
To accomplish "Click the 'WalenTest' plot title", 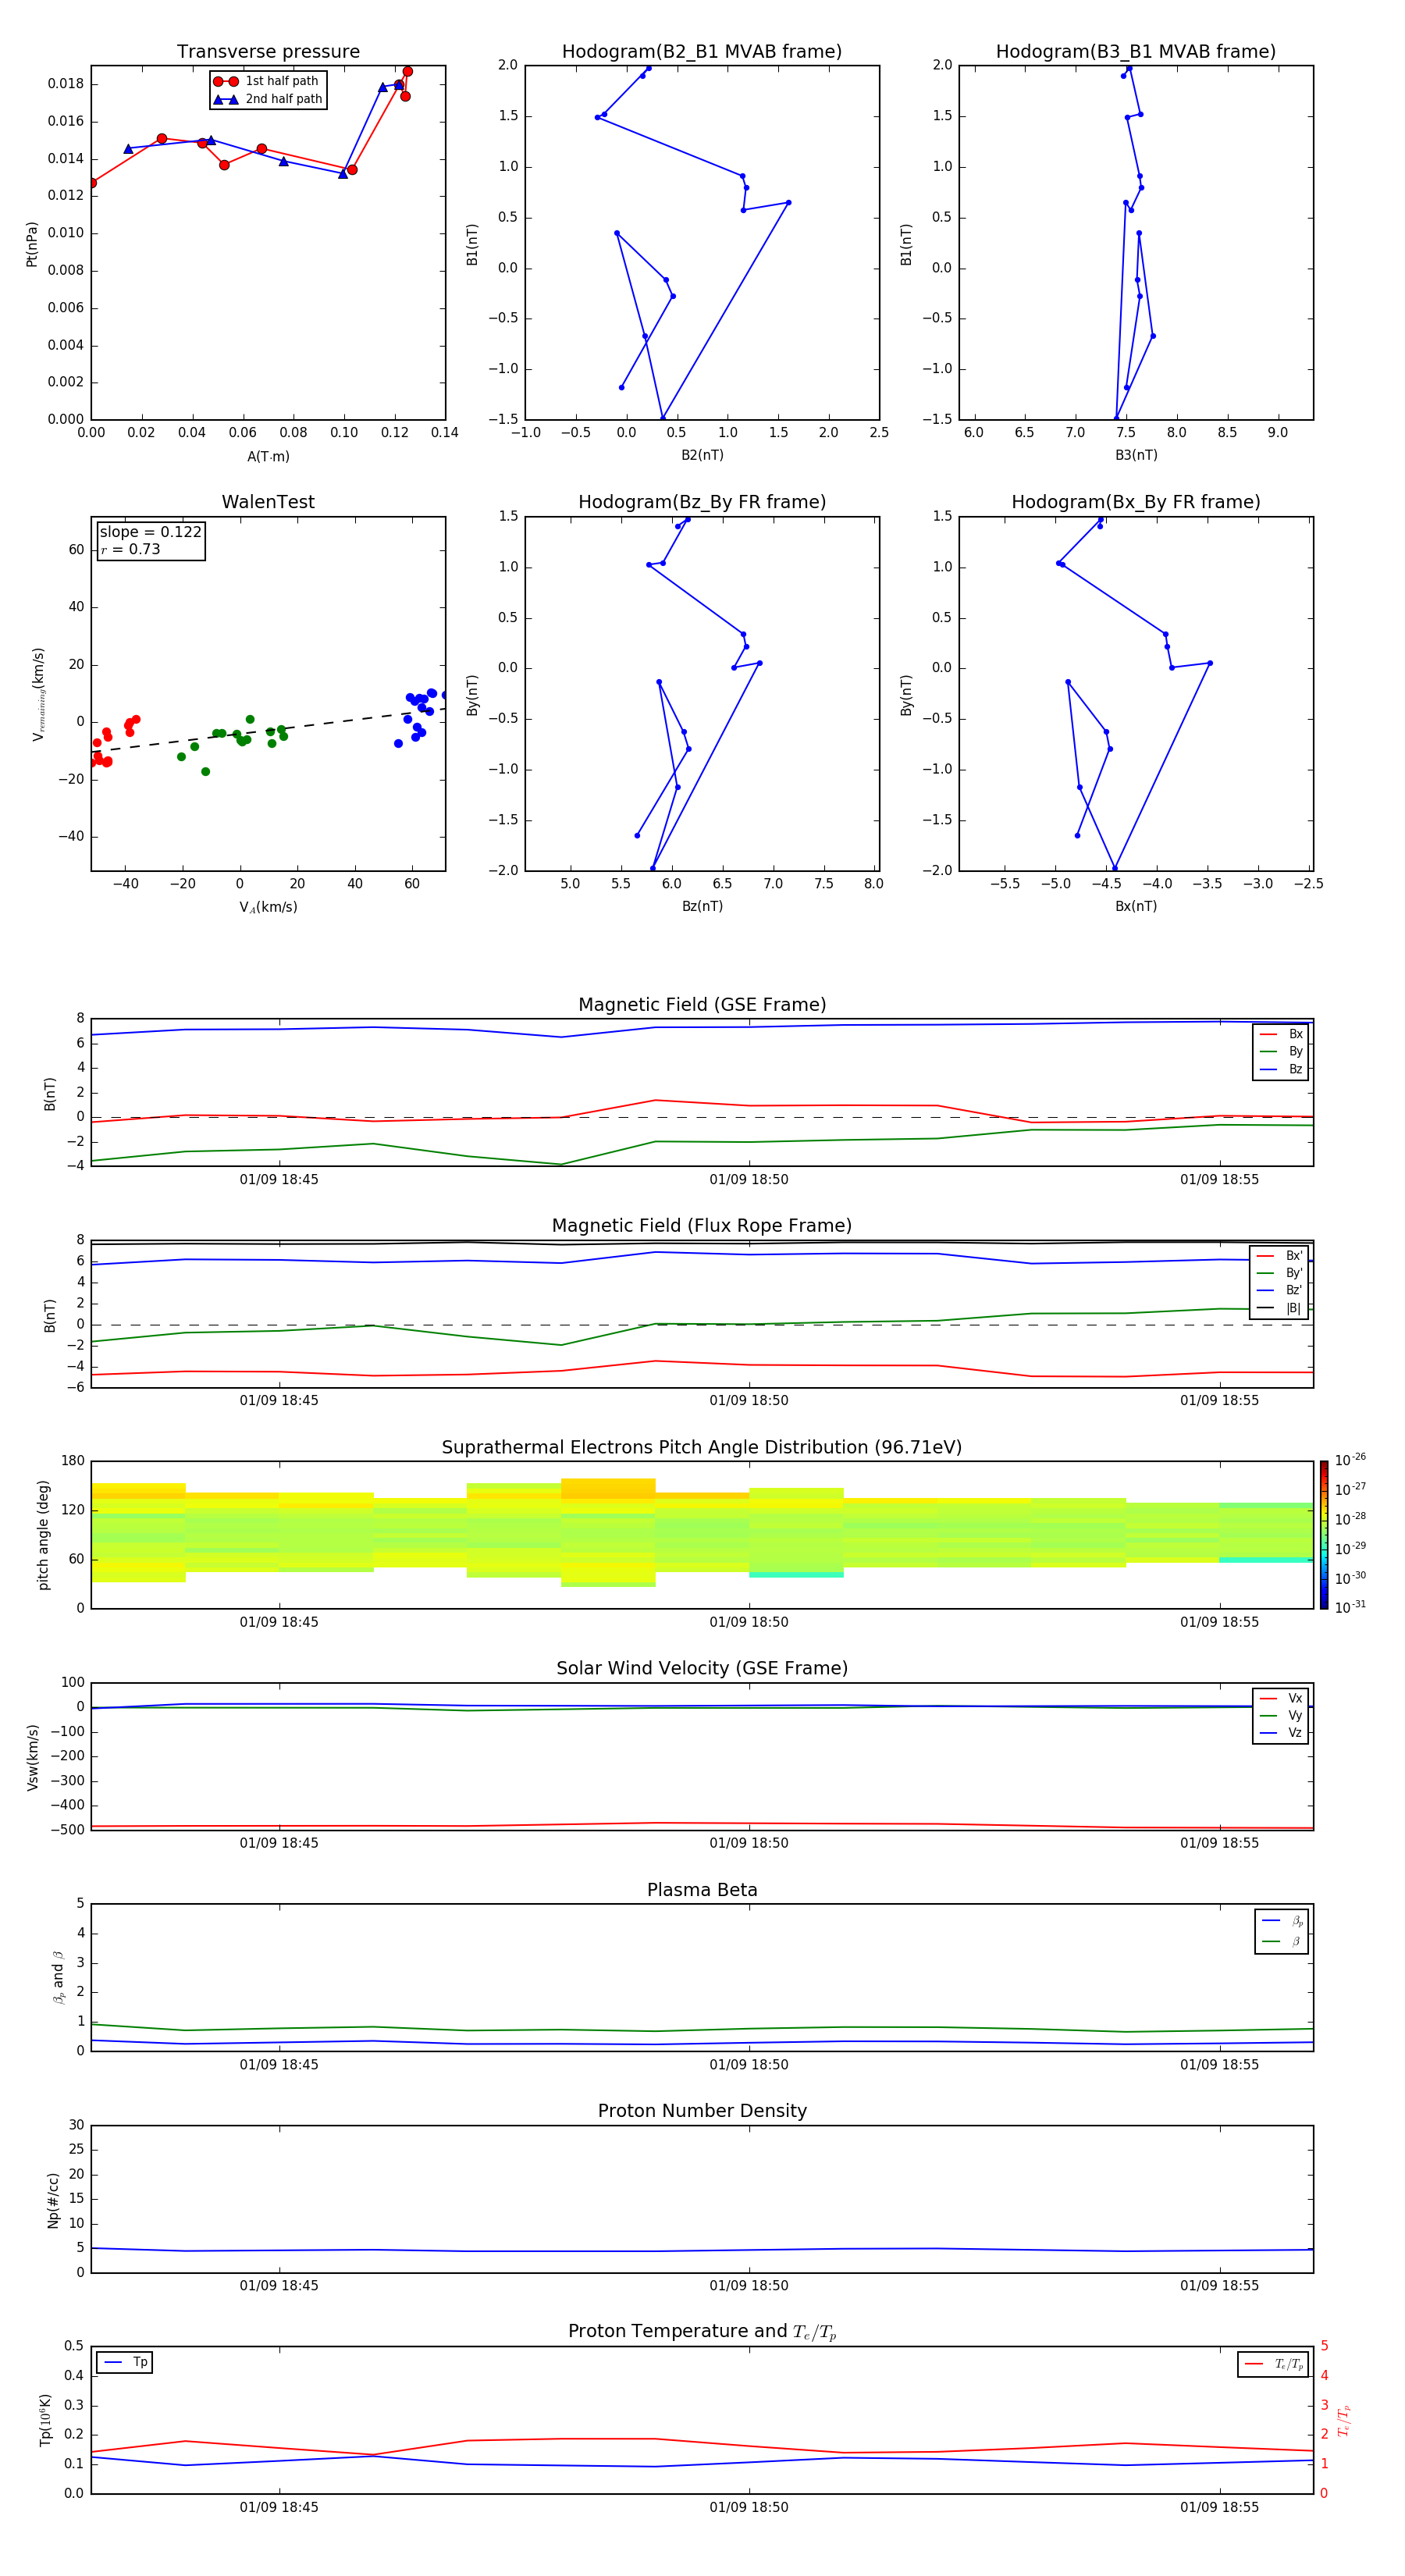I will (268, 502).
